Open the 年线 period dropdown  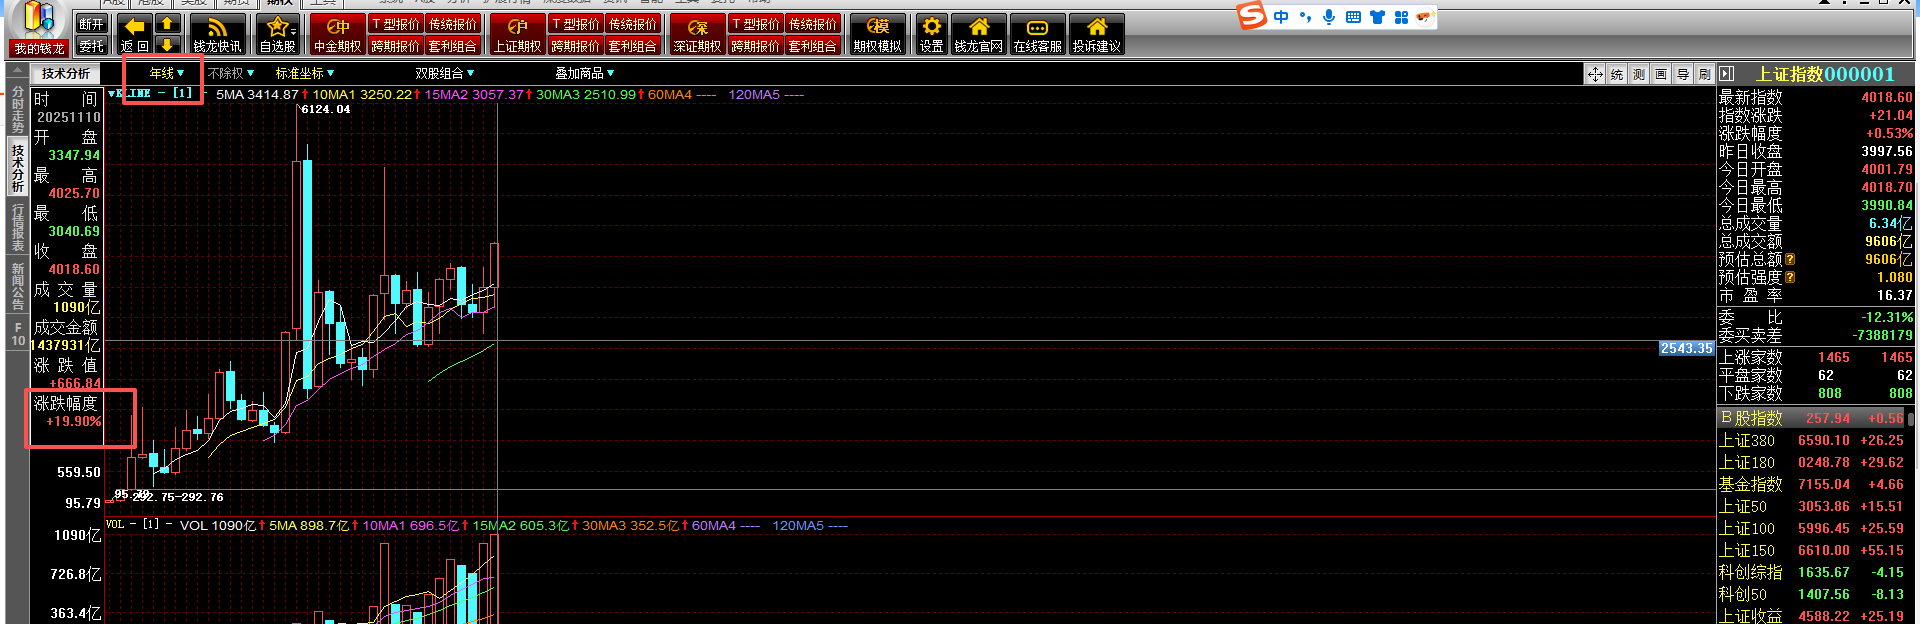167,73
